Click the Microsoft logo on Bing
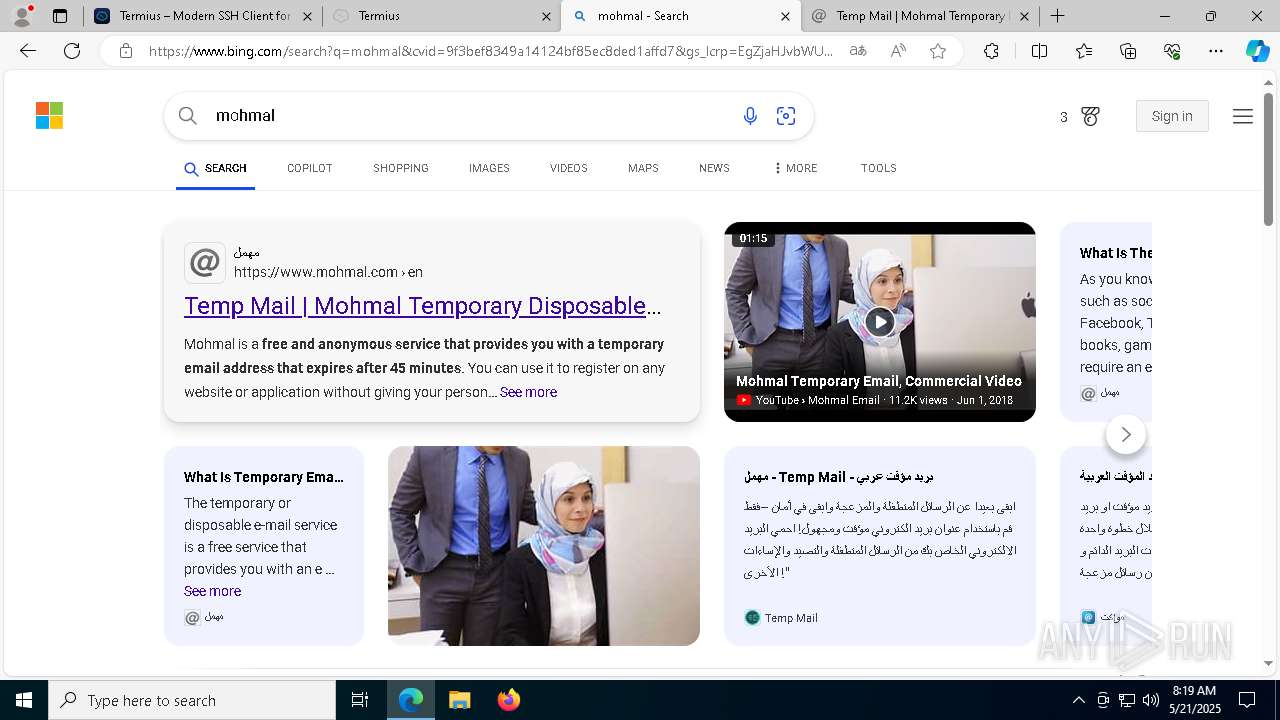The height and width of the screenshot is (720, 1280). [49, 116]
